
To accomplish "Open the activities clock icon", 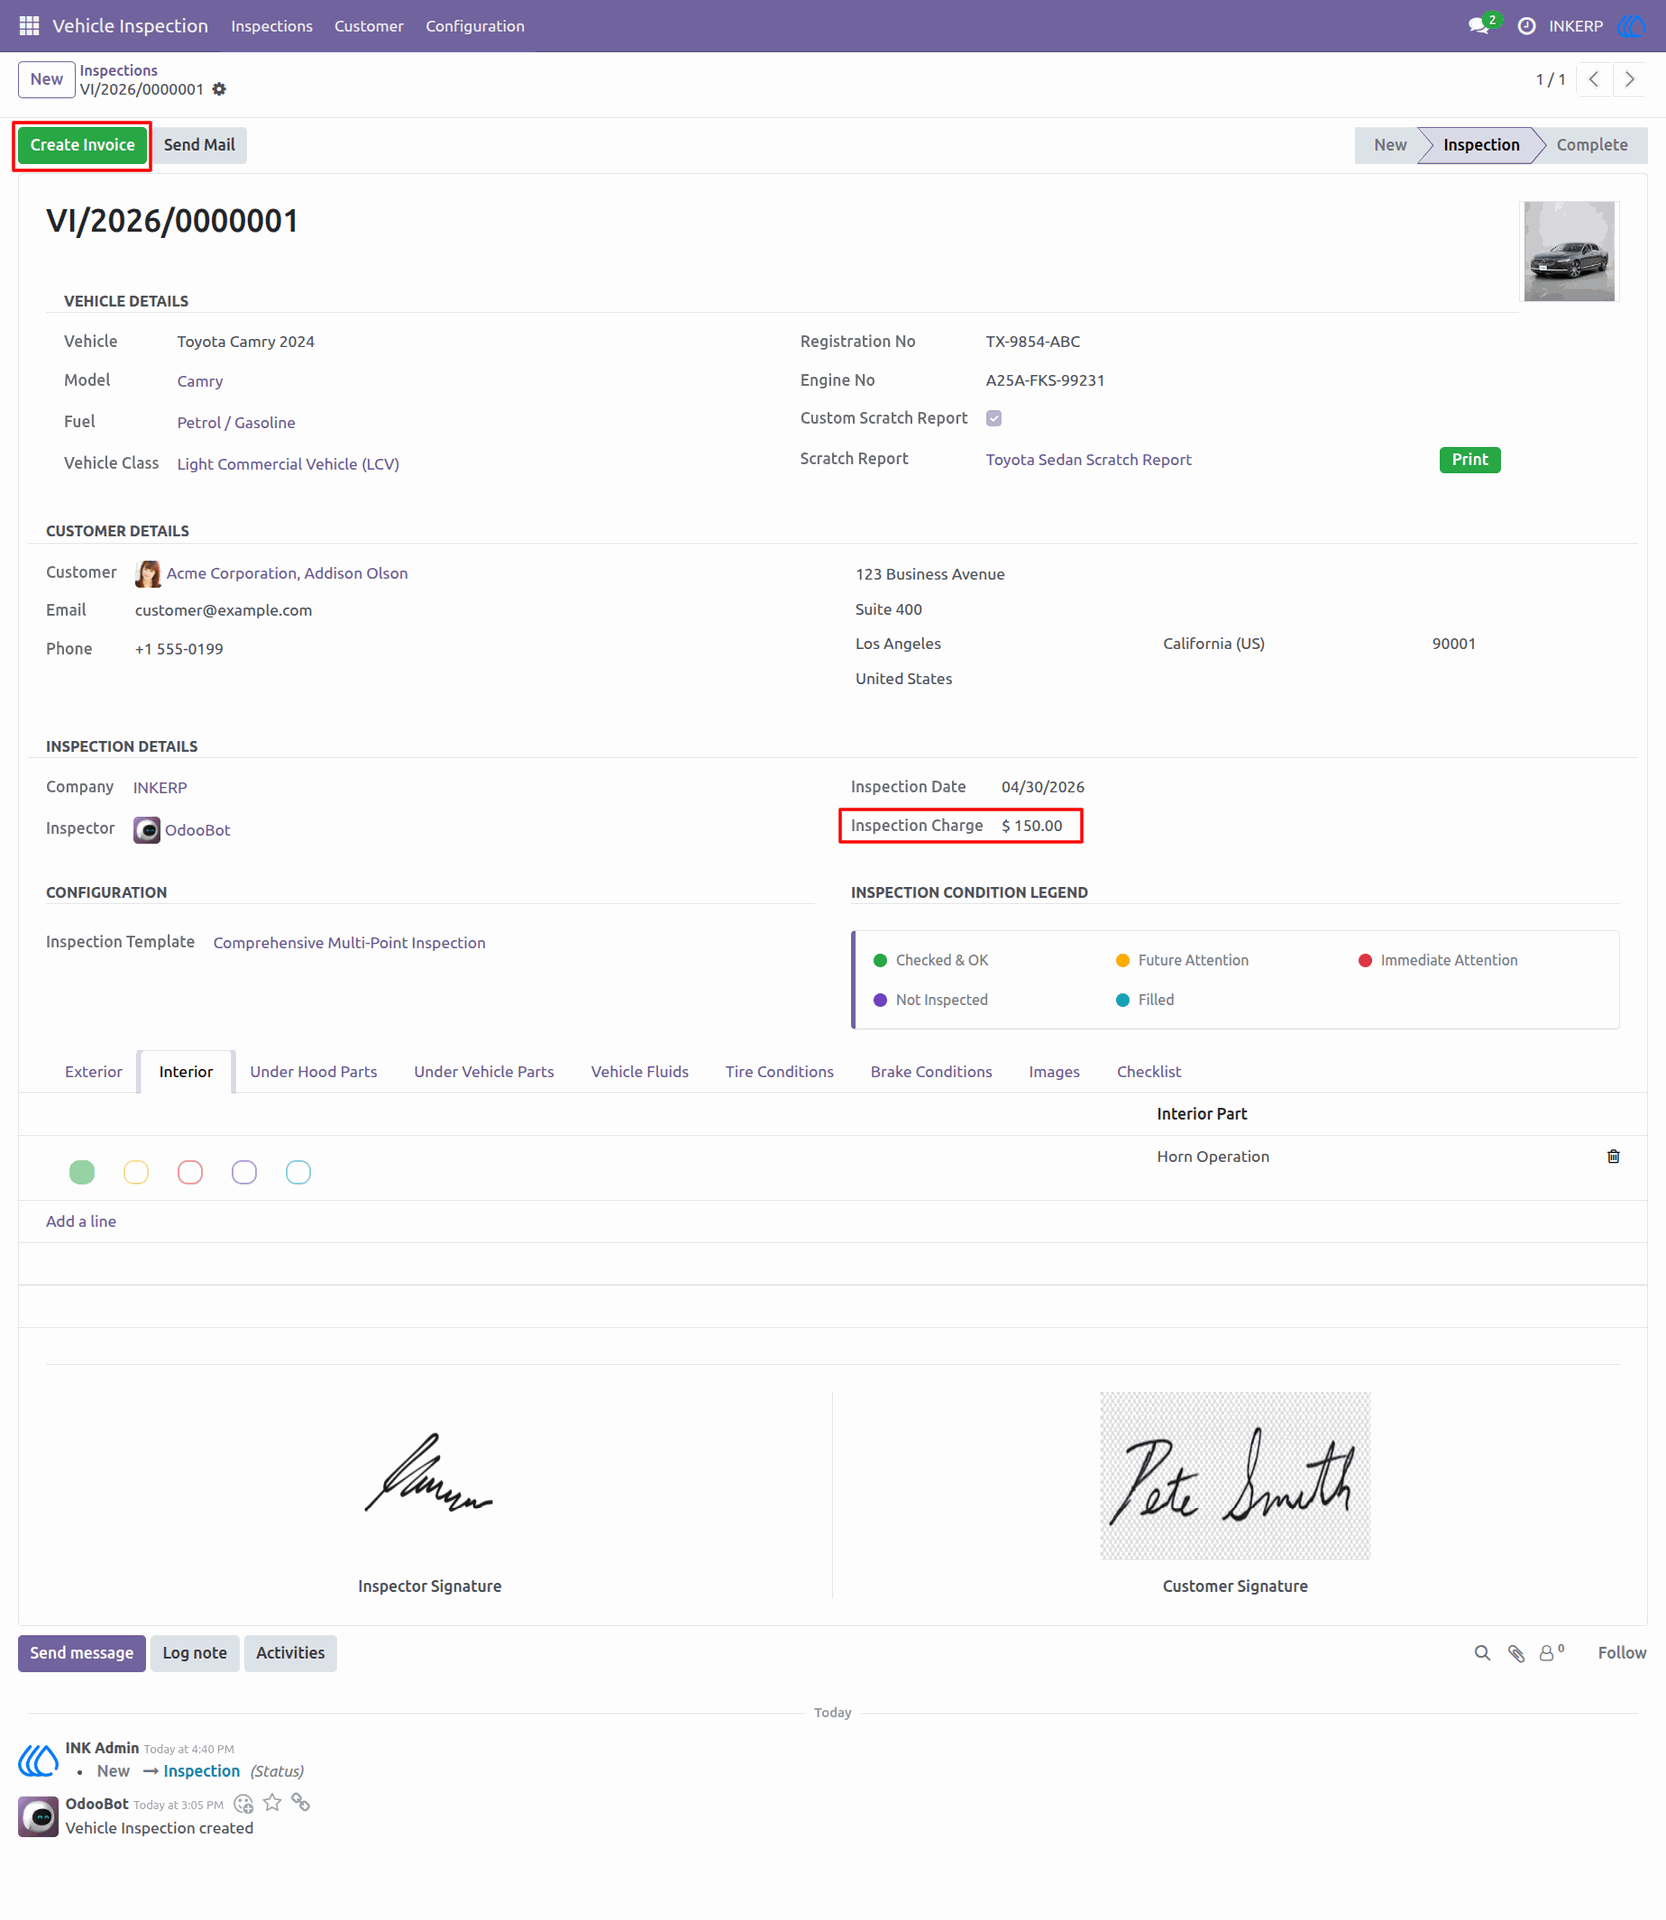I will tap(1526, 26).
